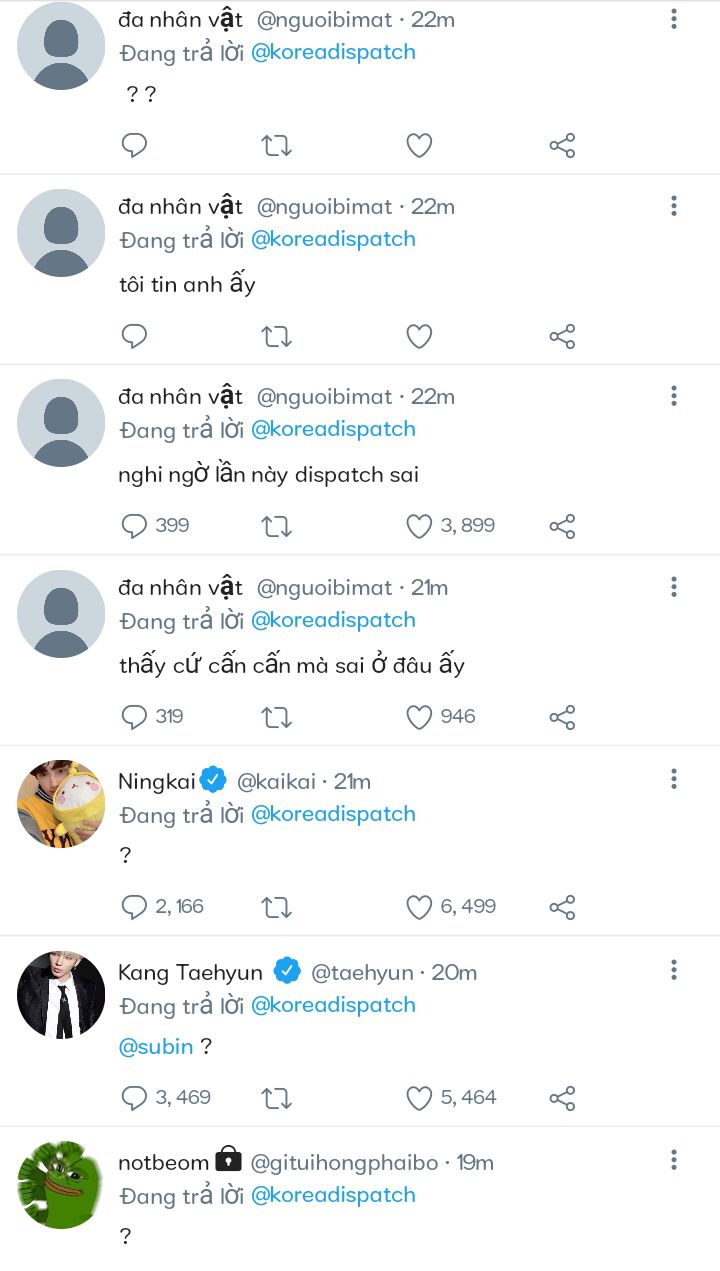View Kang Taehyun's profile picture
This screenshot has height=1271, width=720.
tap(61, 994)
